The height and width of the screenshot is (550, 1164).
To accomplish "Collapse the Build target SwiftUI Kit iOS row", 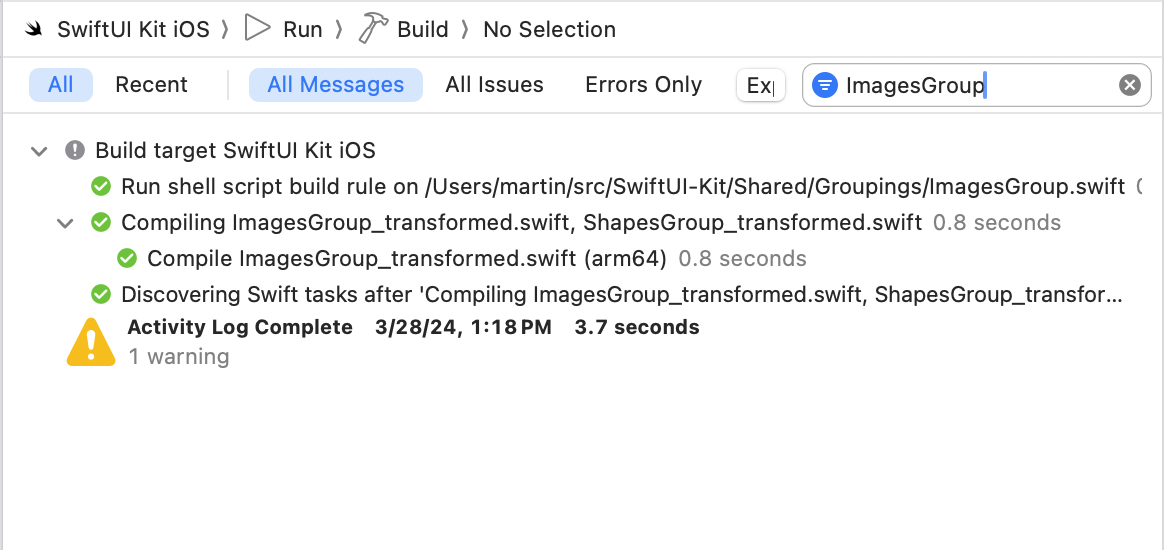I will point(39,151).
